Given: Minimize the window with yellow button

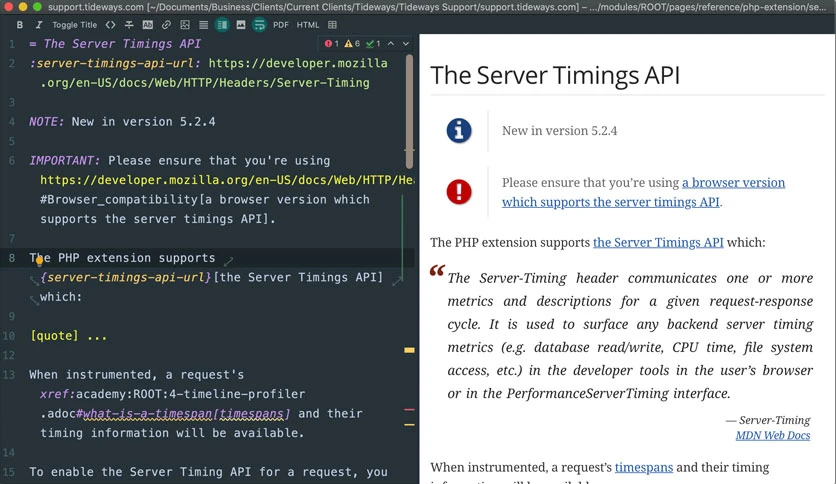Looking at the screenshot, I should click(22, 7).
